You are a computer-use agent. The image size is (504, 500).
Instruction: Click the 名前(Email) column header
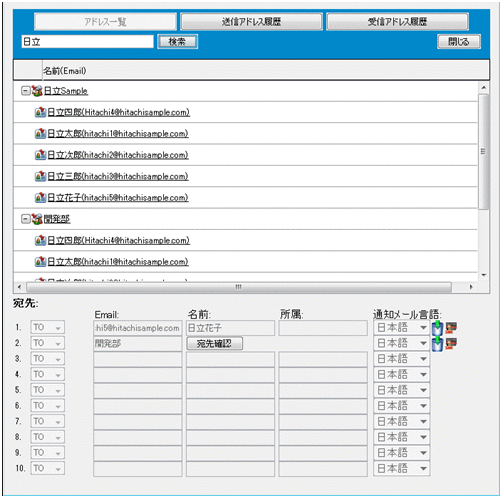click(x=266, y=70)
